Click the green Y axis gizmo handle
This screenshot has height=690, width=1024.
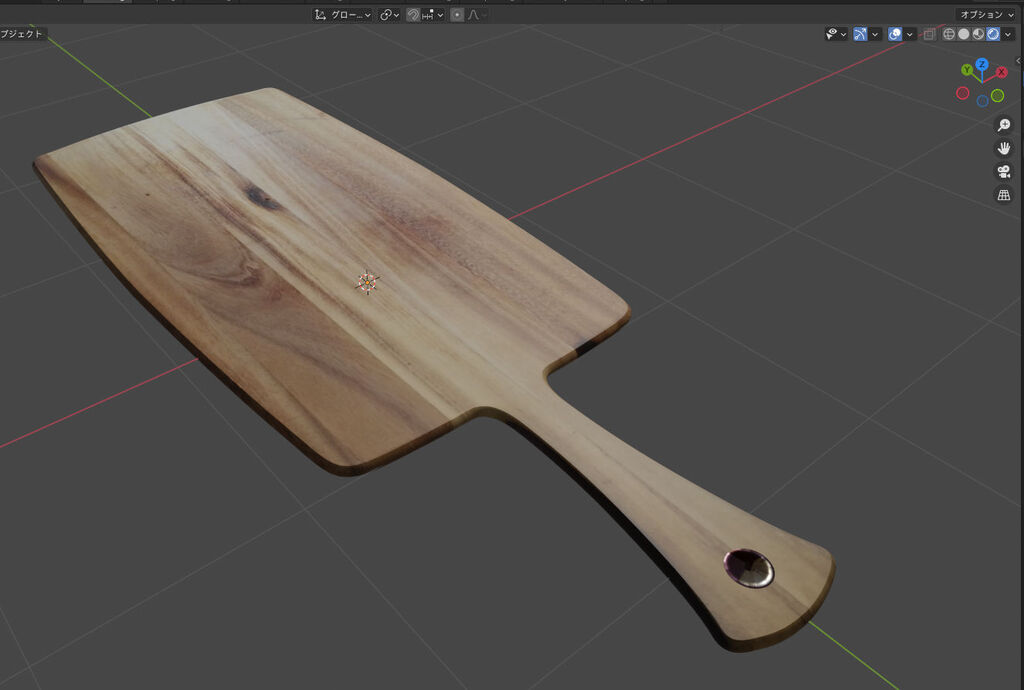[967, 70]
